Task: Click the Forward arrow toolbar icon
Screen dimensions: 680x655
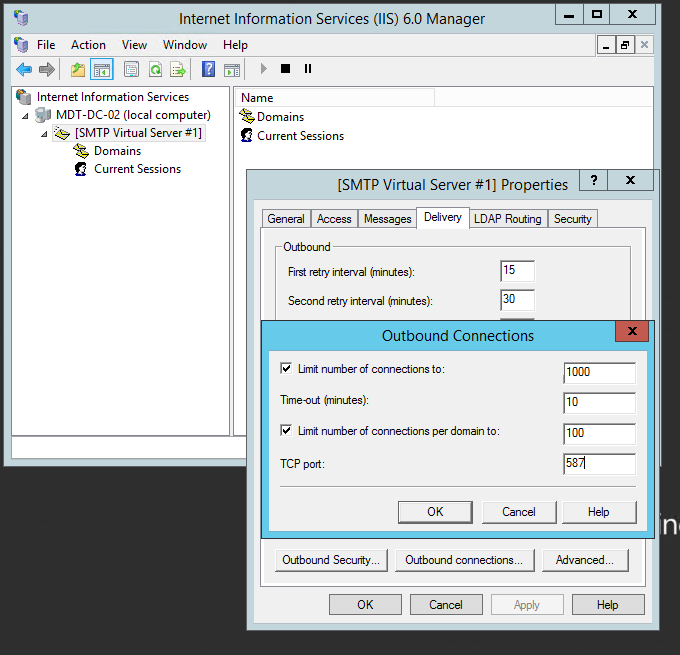Action: coord(47,69)
